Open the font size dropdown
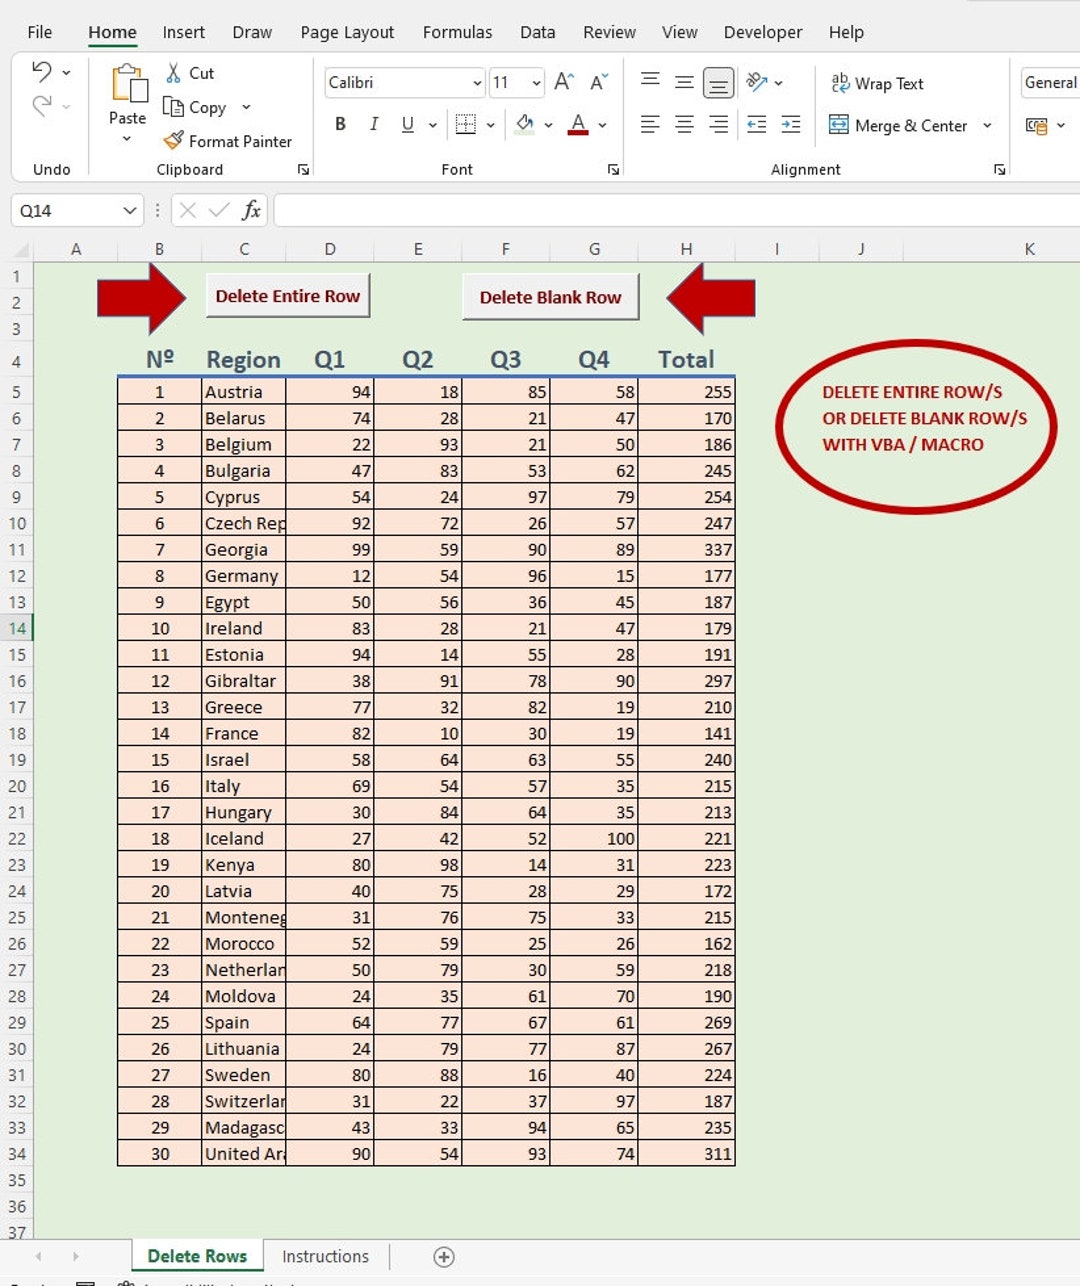 (535, 82)
